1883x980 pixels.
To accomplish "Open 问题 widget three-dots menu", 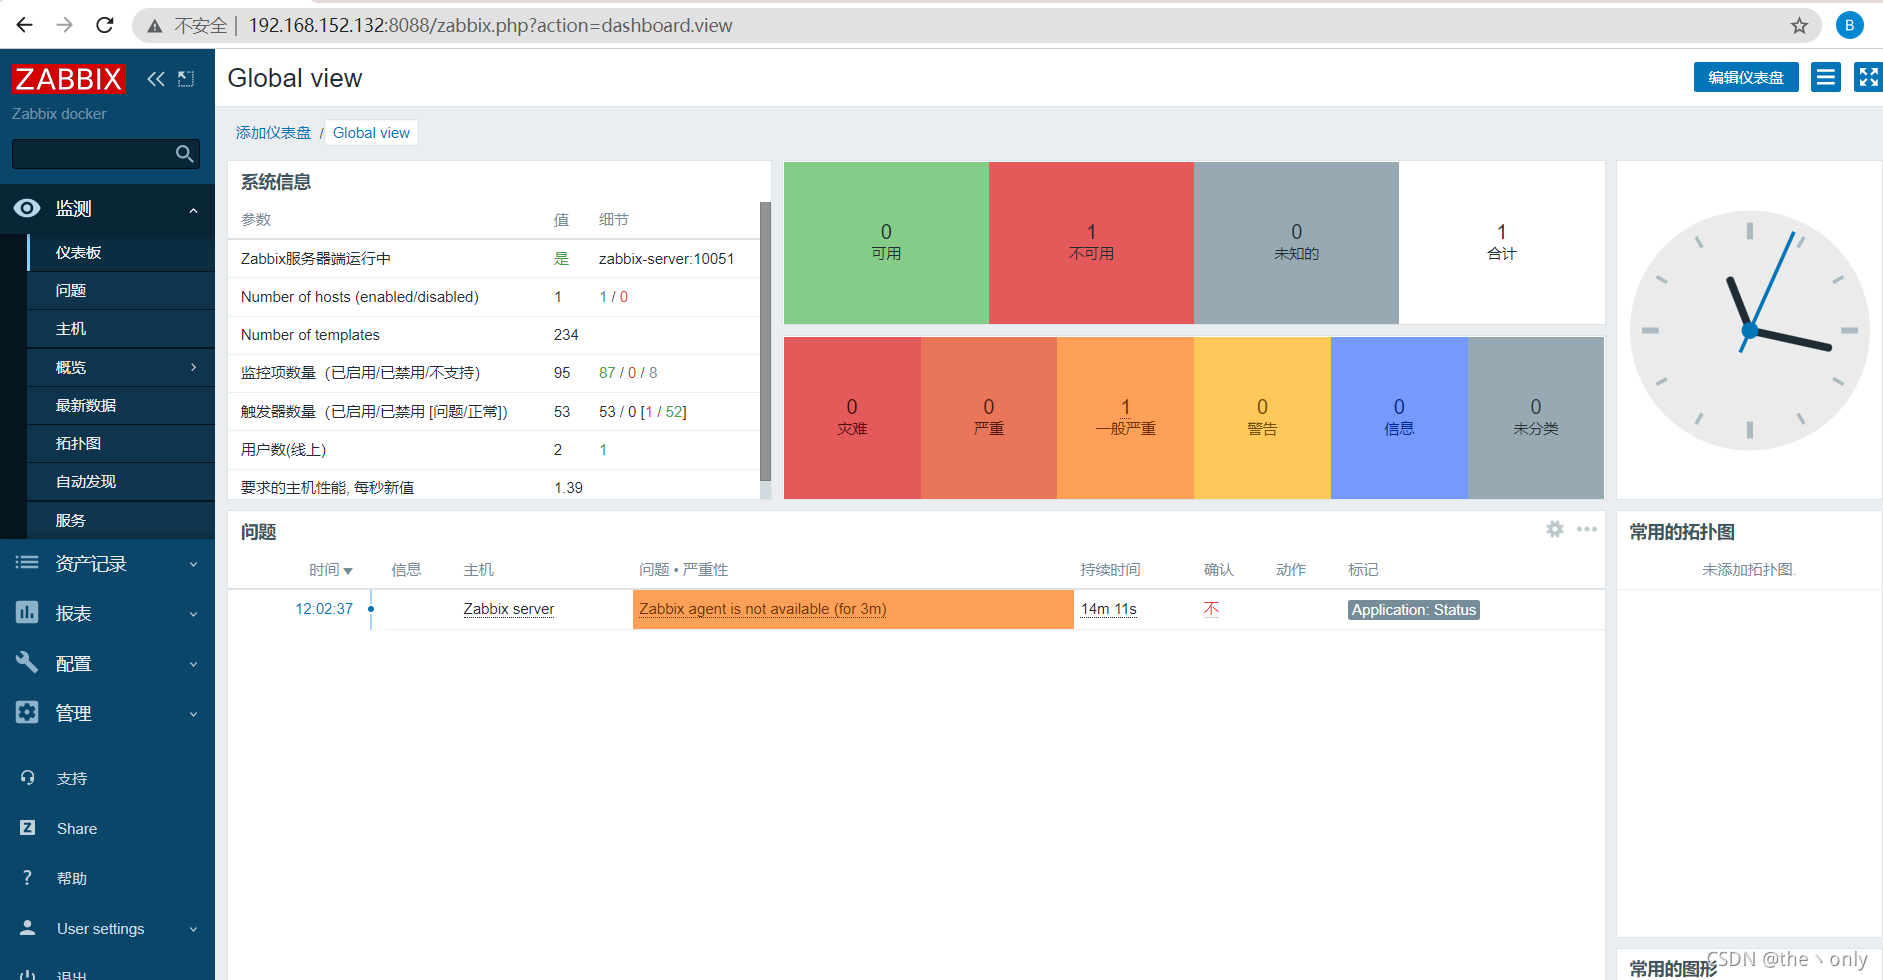I will 1587,529.
